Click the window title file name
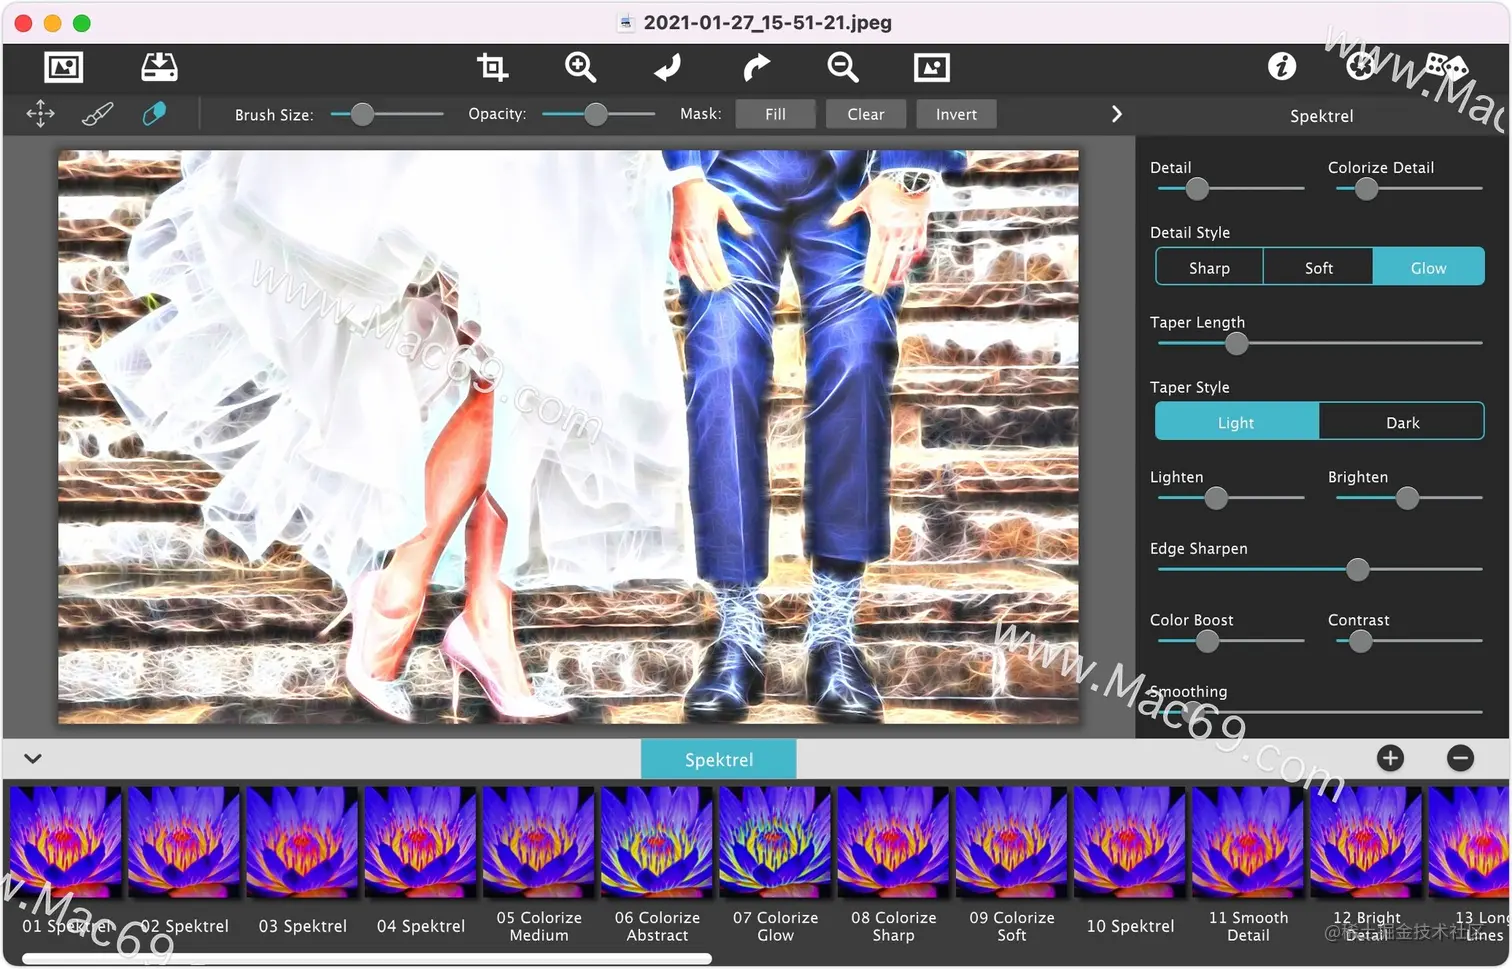The width and height of the screenshot is (1512, 969). point(767,22)
